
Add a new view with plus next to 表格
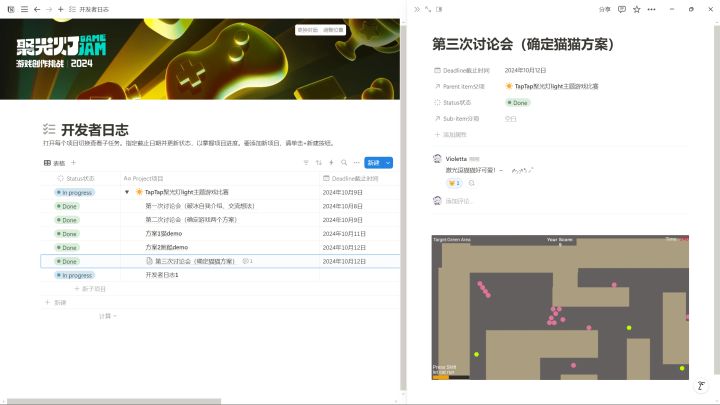pyautogui.click(x=73, y=163)
